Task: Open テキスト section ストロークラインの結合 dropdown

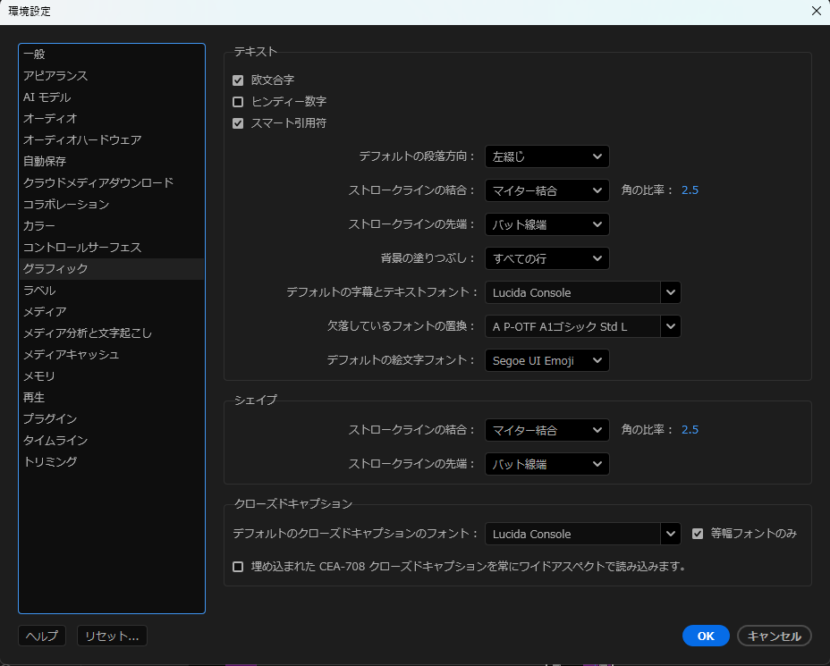Action: tap(546, 190)
